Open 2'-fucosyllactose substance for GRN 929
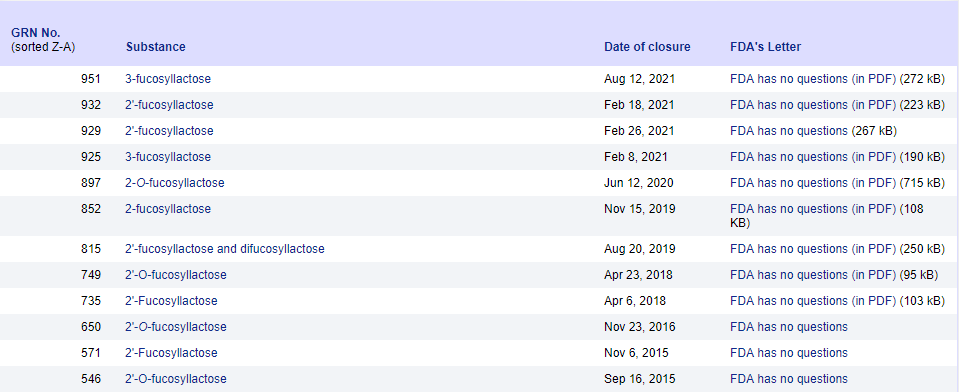Image resolution: width=959 pixels, height=392 pixels. tap(169, 131)
